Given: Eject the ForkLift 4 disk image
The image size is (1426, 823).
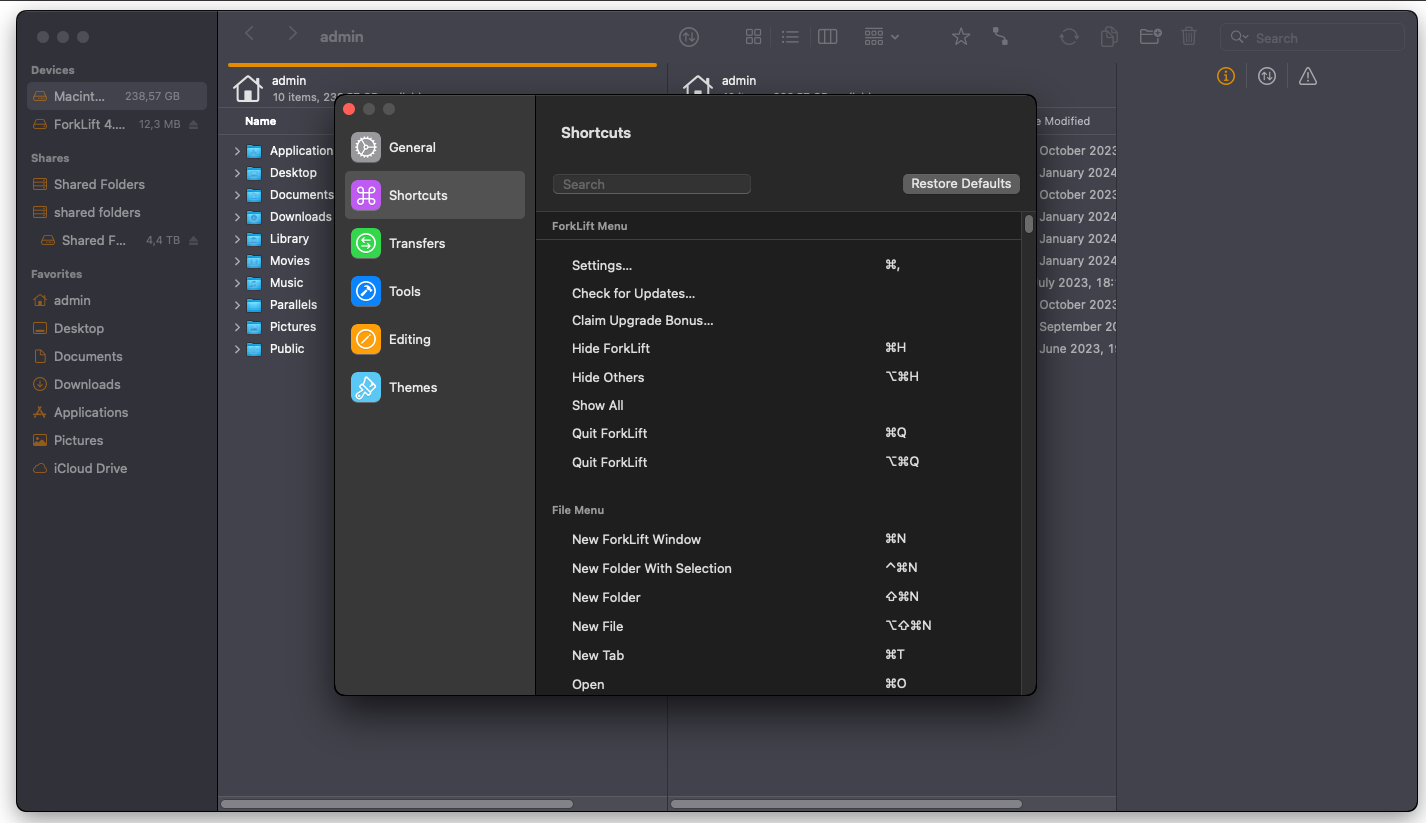Looking at the screenshot, I should [194, 125].
